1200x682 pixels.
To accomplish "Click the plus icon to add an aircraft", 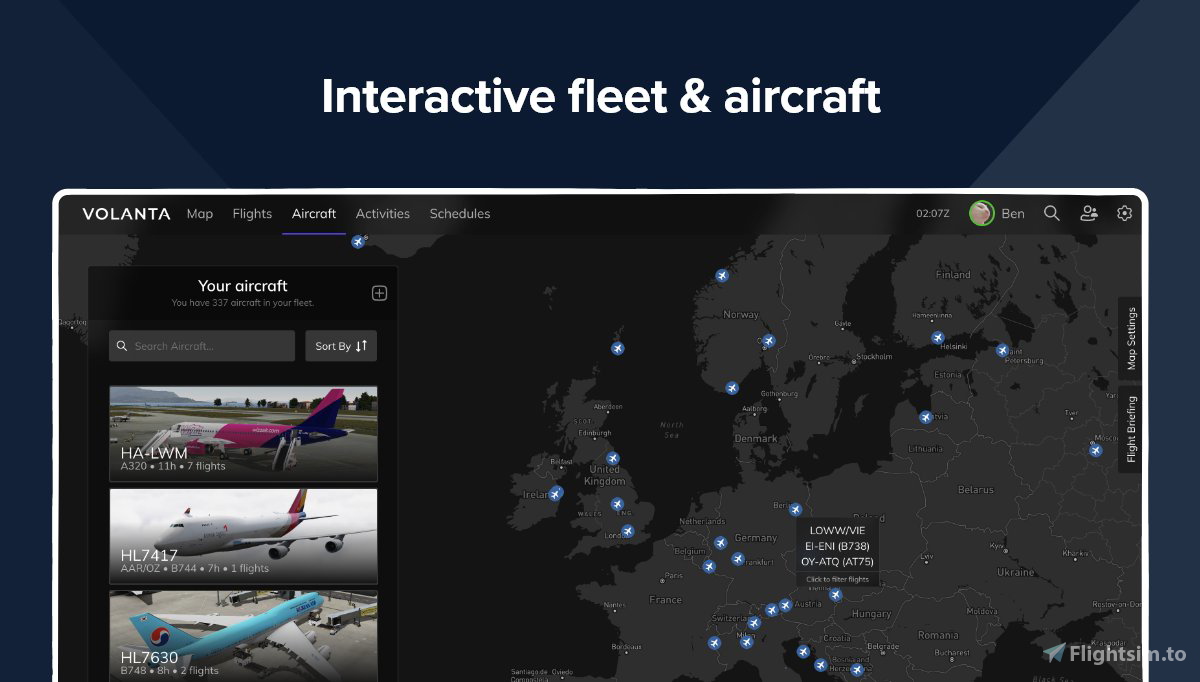I will [379, 292].
